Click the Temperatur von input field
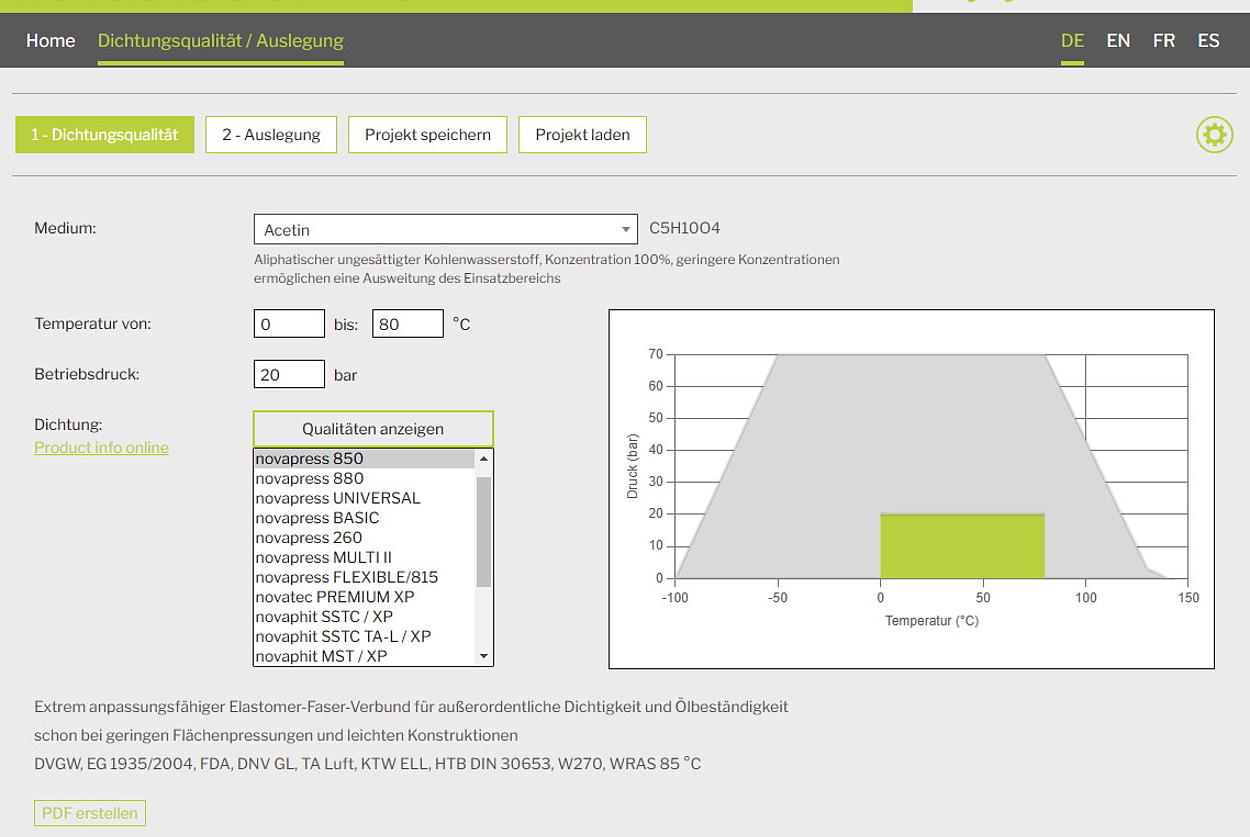The width and height of the screenshot is (1250, 837). [289, 324]
